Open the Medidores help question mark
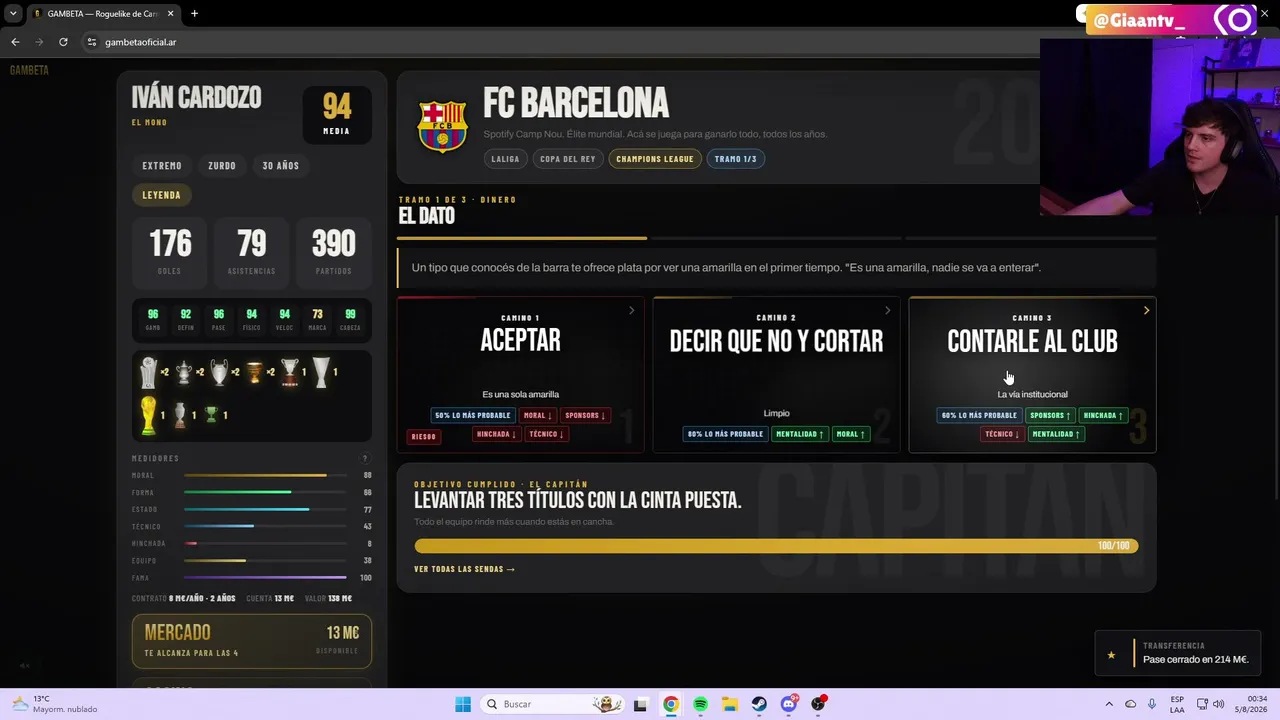 [x=365, y=459]
